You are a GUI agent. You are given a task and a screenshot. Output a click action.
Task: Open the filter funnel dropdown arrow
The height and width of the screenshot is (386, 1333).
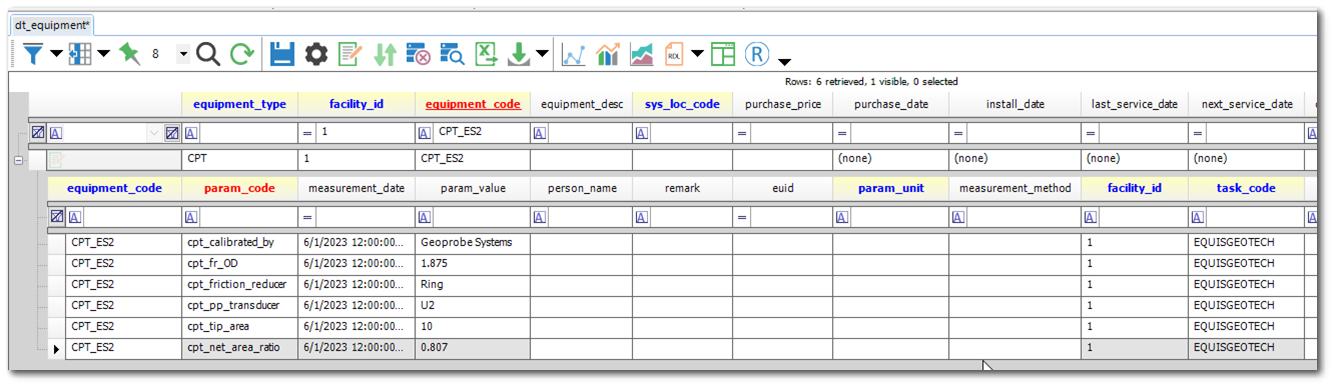coord(56,54)
